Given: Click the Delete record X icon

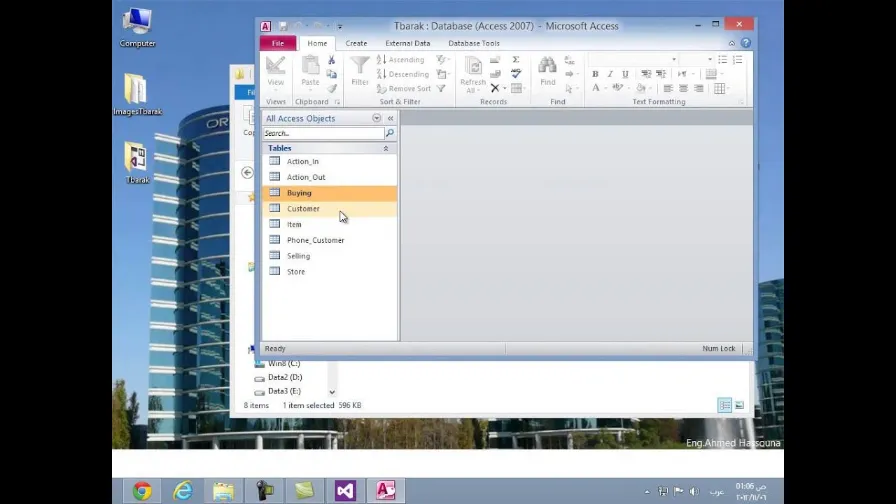Looking at the screenshot, I should [495, 89].
